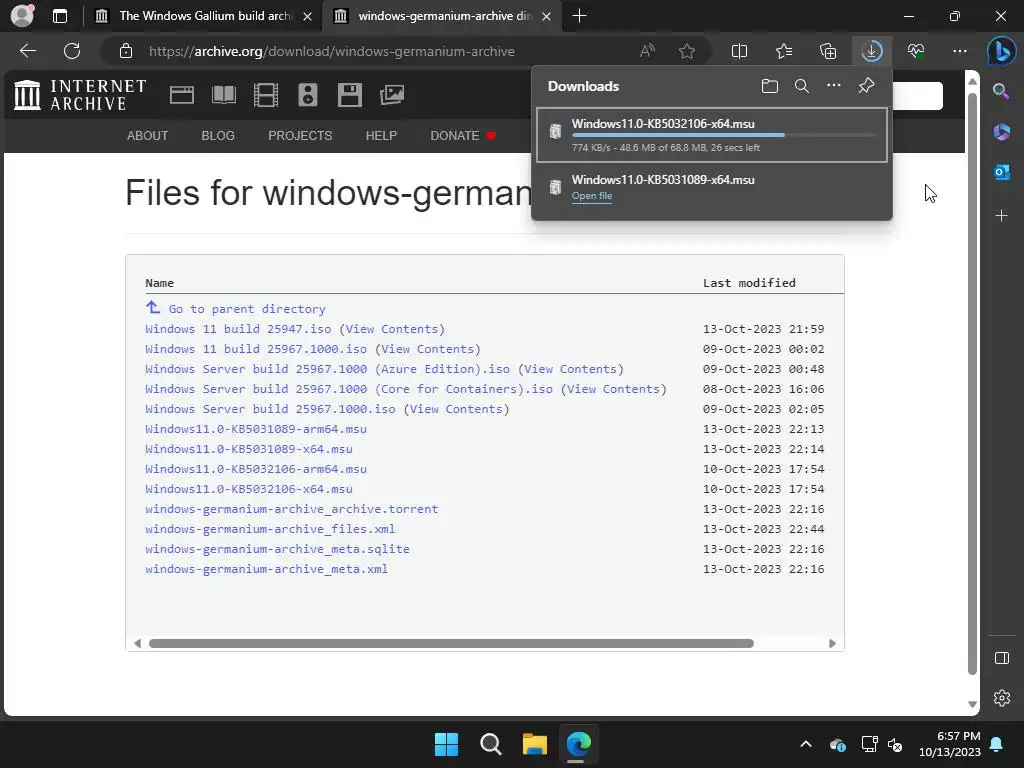Viewport: 1024px width, 768px height.
Task: Go to parent directory link
Action: click(x=247, y=309)
